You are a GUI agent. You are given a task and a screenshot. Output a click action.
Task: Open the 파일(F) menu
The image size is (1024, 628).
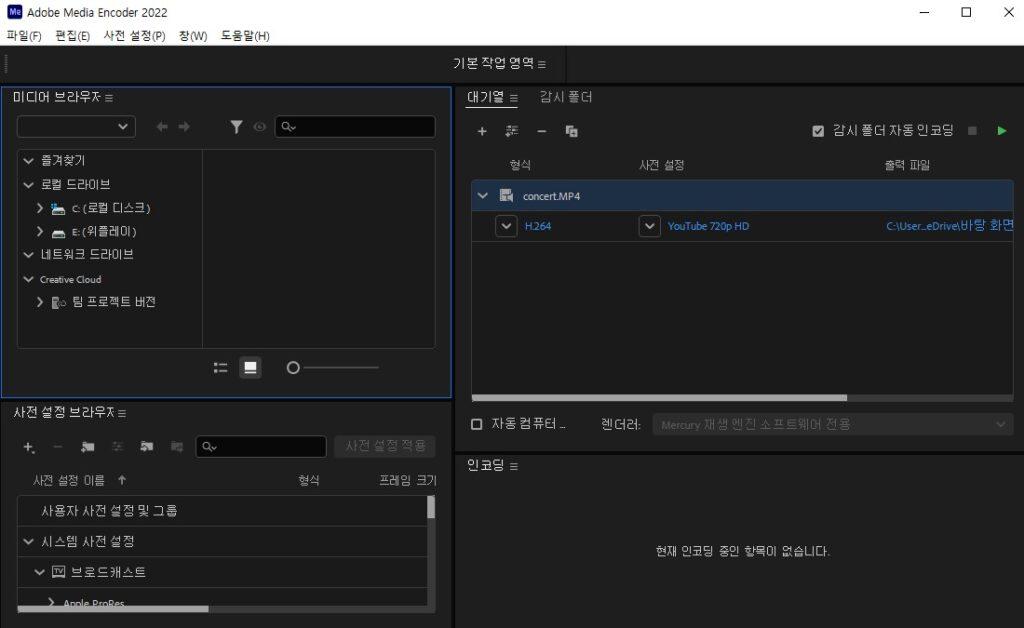(x=24, y=35)
